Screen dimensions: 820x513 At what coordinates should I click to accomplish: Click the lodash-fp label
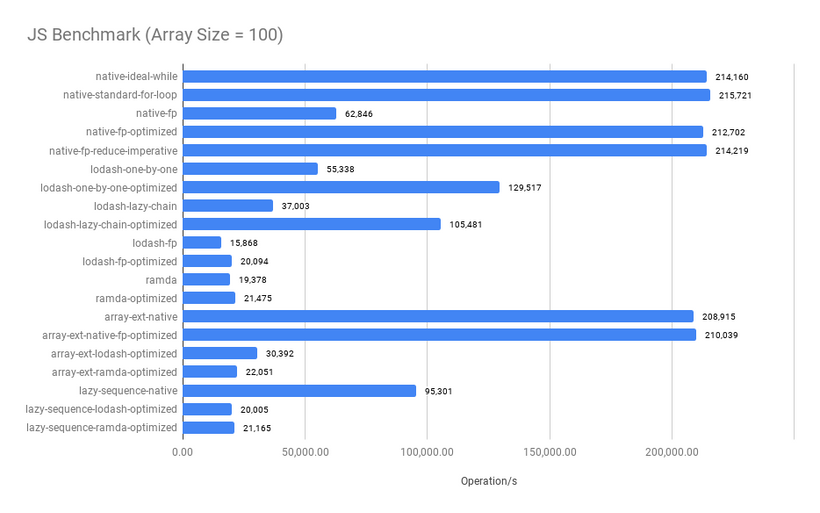tap(154, 243)
